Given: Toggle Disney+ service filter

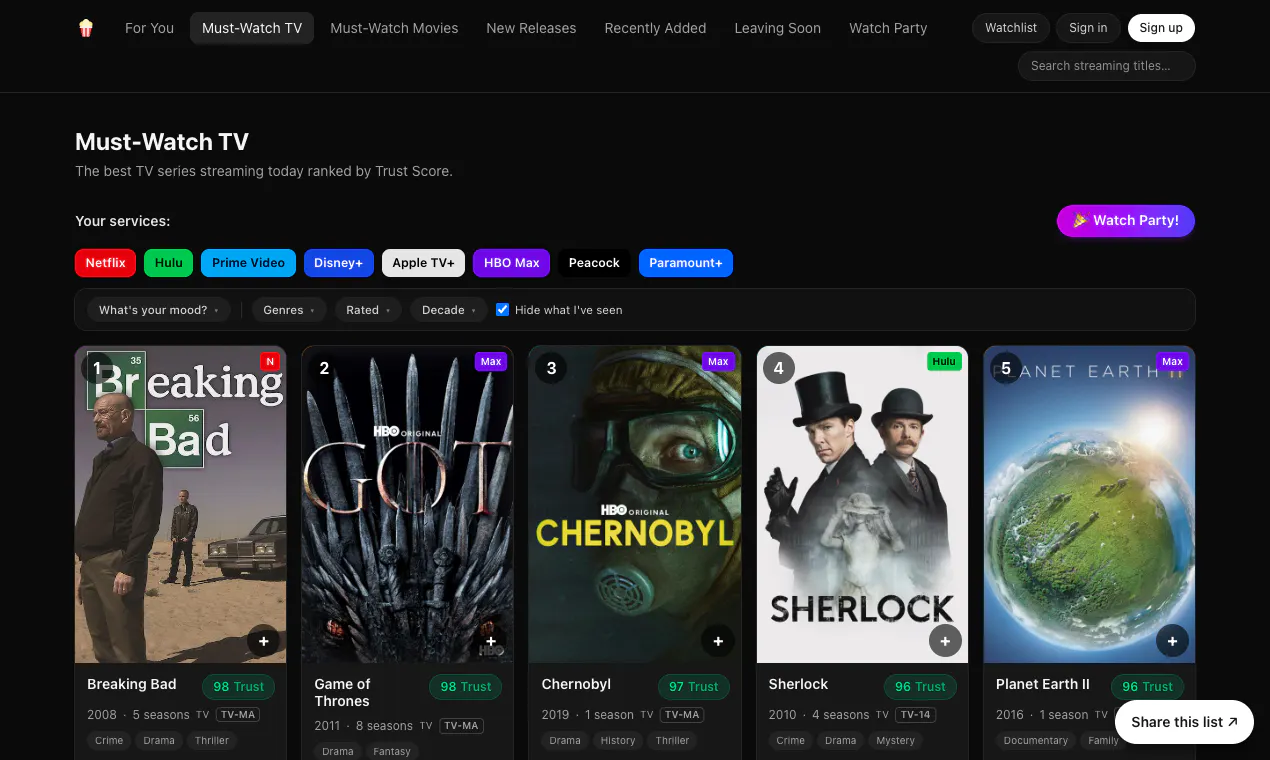Looking at the screenshot, I should [339, 263].
